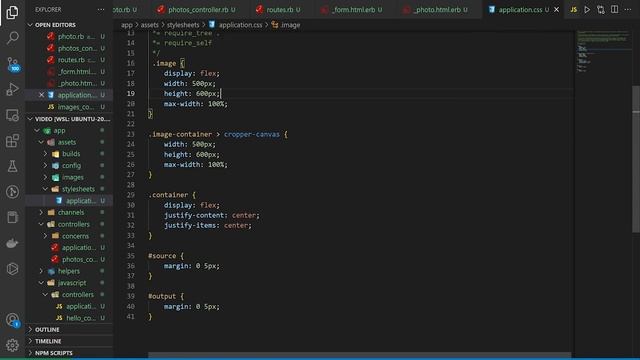This screenshot has height=360, width=640.
Task: Click 'application.css' breadcrumb segment
Action: pyautogui.click(x=236, y=25)
